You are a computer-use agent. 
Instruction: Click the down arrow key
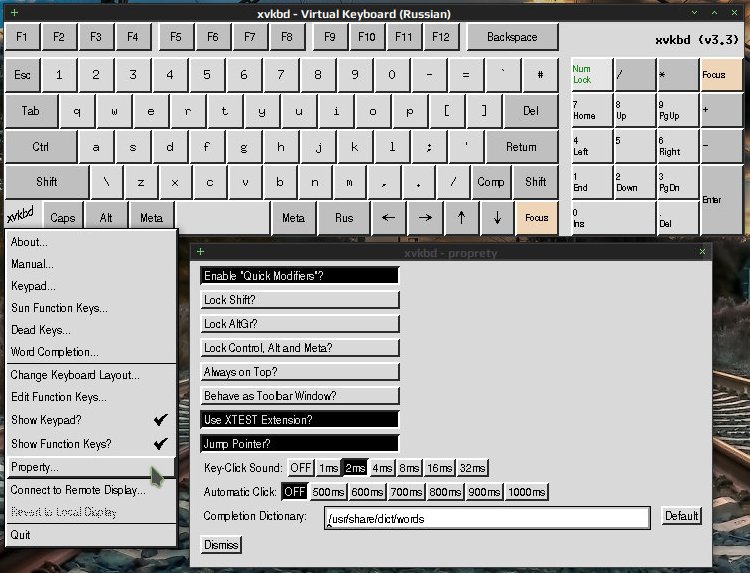click(497, 218)
